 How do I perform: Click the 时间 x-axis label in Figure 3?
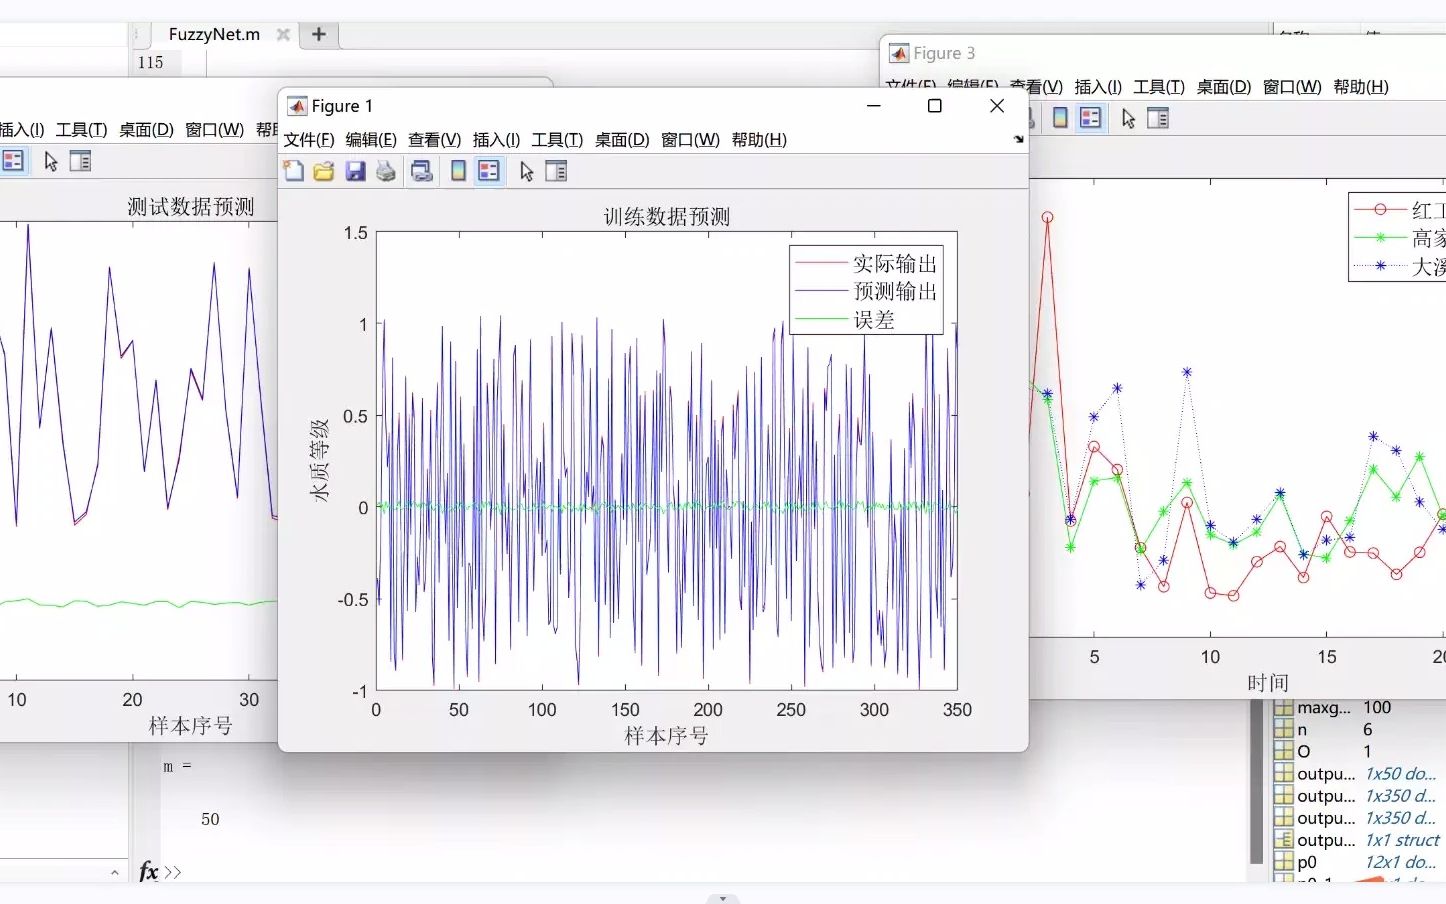tap(1268, 683)
